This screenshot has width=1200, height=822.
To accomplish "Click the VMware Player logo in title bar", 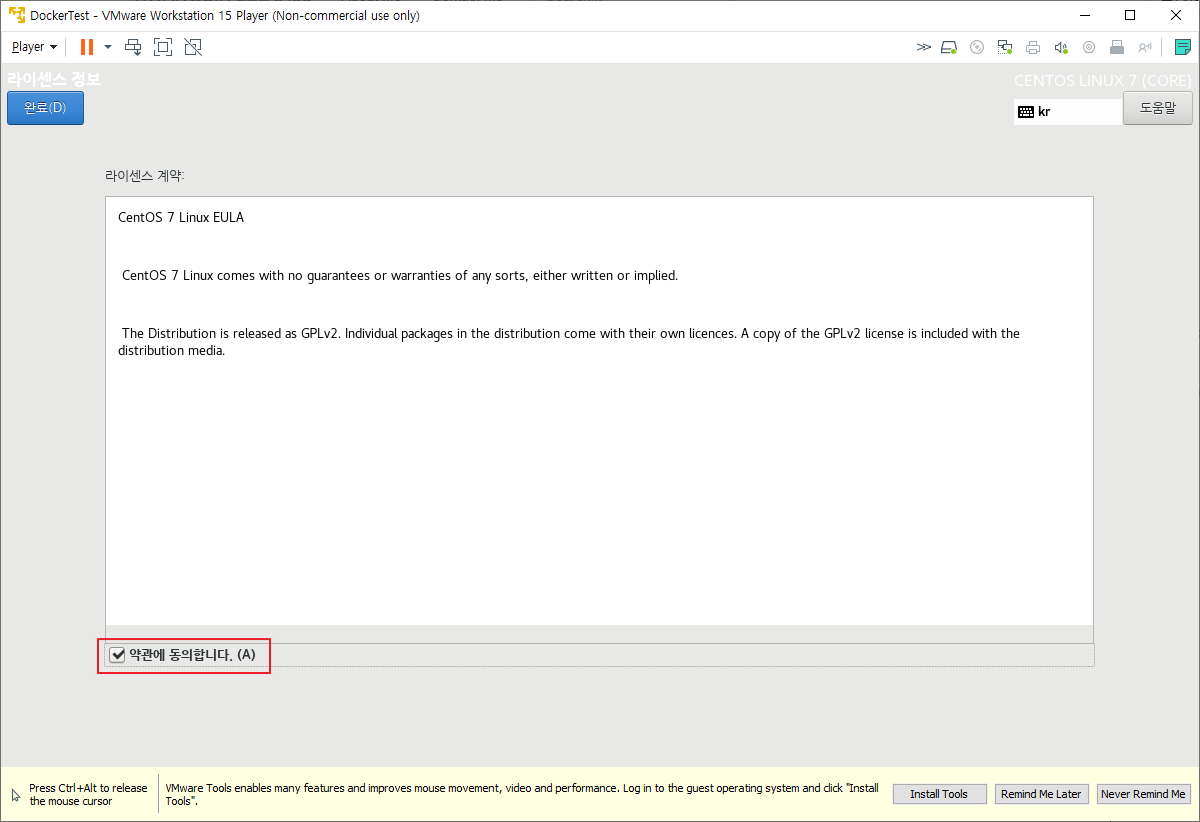I will (16, 15).
